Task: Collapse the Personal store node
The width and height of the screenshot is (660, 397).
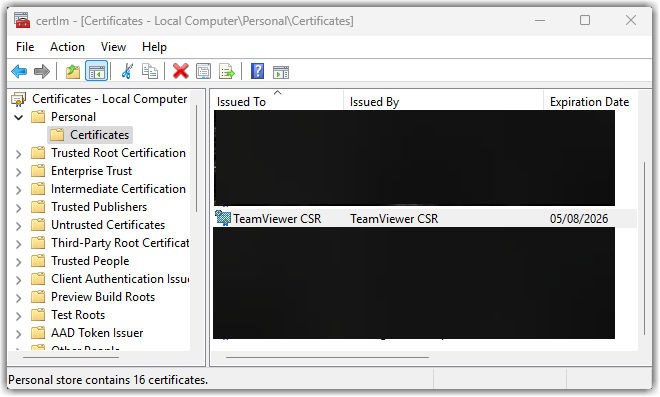Action: pos(19,117)
